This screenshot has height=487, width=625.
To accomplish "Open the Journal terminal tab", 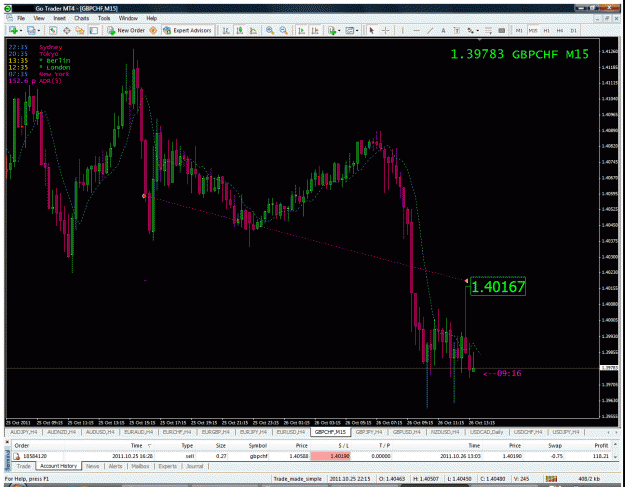I will [x=195, y=466].
